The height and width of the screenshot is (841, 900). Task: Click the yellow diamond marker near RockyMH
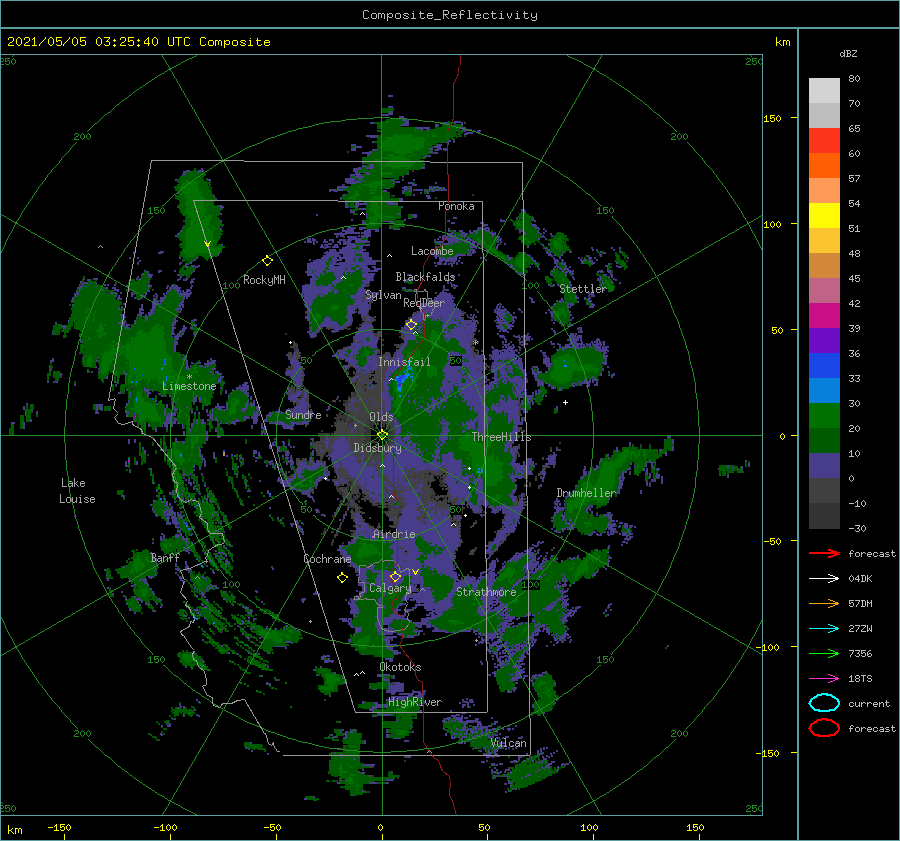[267, 261]
